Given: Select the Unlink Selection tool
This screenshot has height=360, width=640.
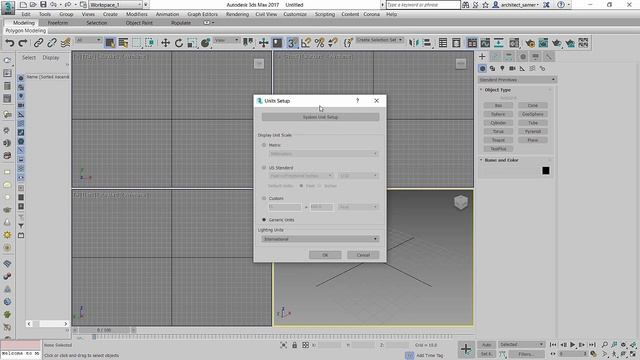Looking at the screenshot, I should pyautogui.click(x=52, y=42).
